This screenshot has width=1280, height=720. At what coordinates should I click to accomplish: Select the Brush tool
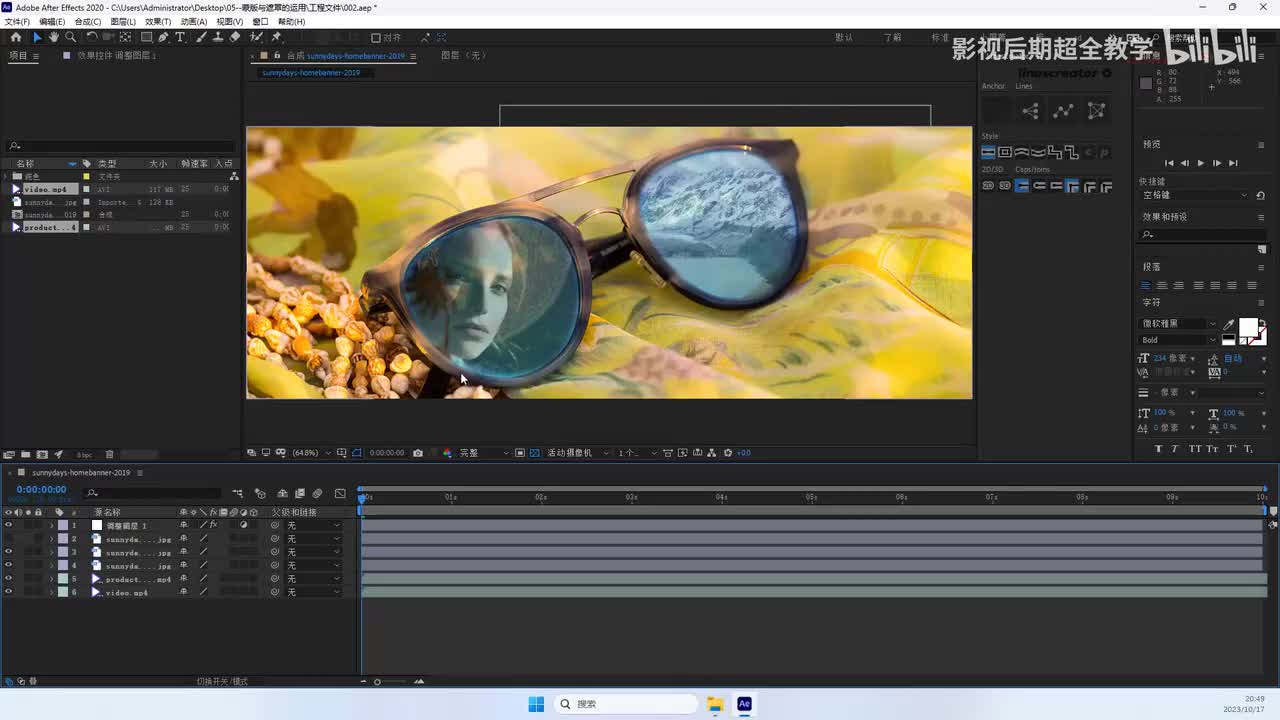click(201, 37)
